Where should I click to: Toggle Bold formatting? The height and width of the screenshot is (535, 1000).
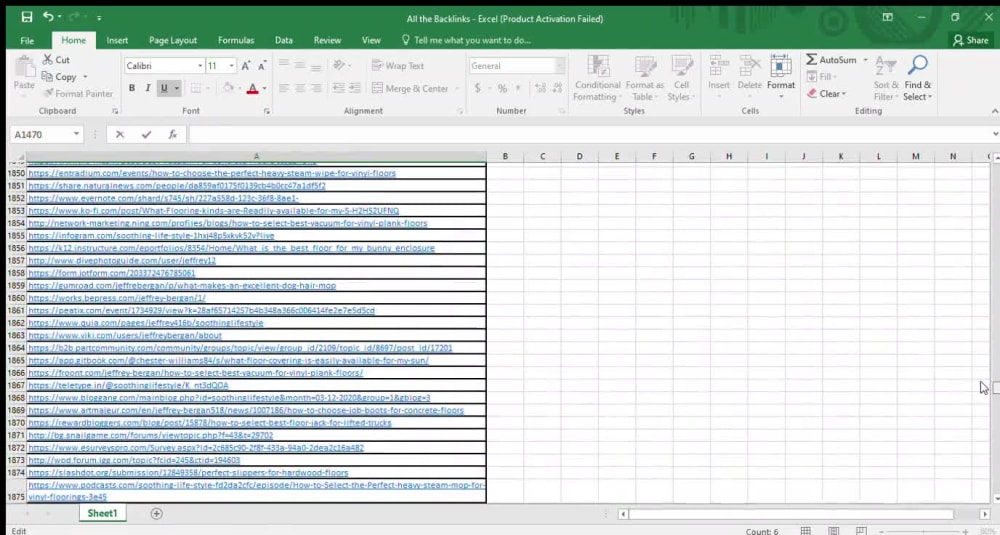[132, 88]
